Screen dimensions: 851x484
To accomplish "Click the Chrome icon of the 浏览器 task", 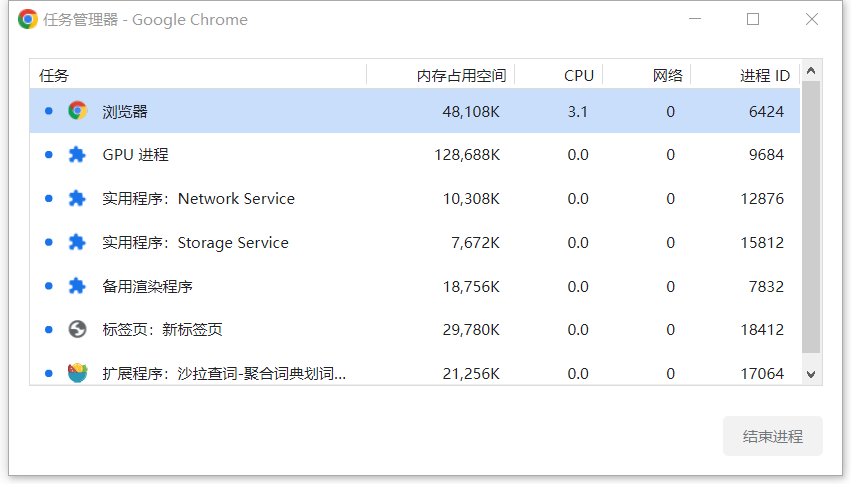I will tap(77, 111).
